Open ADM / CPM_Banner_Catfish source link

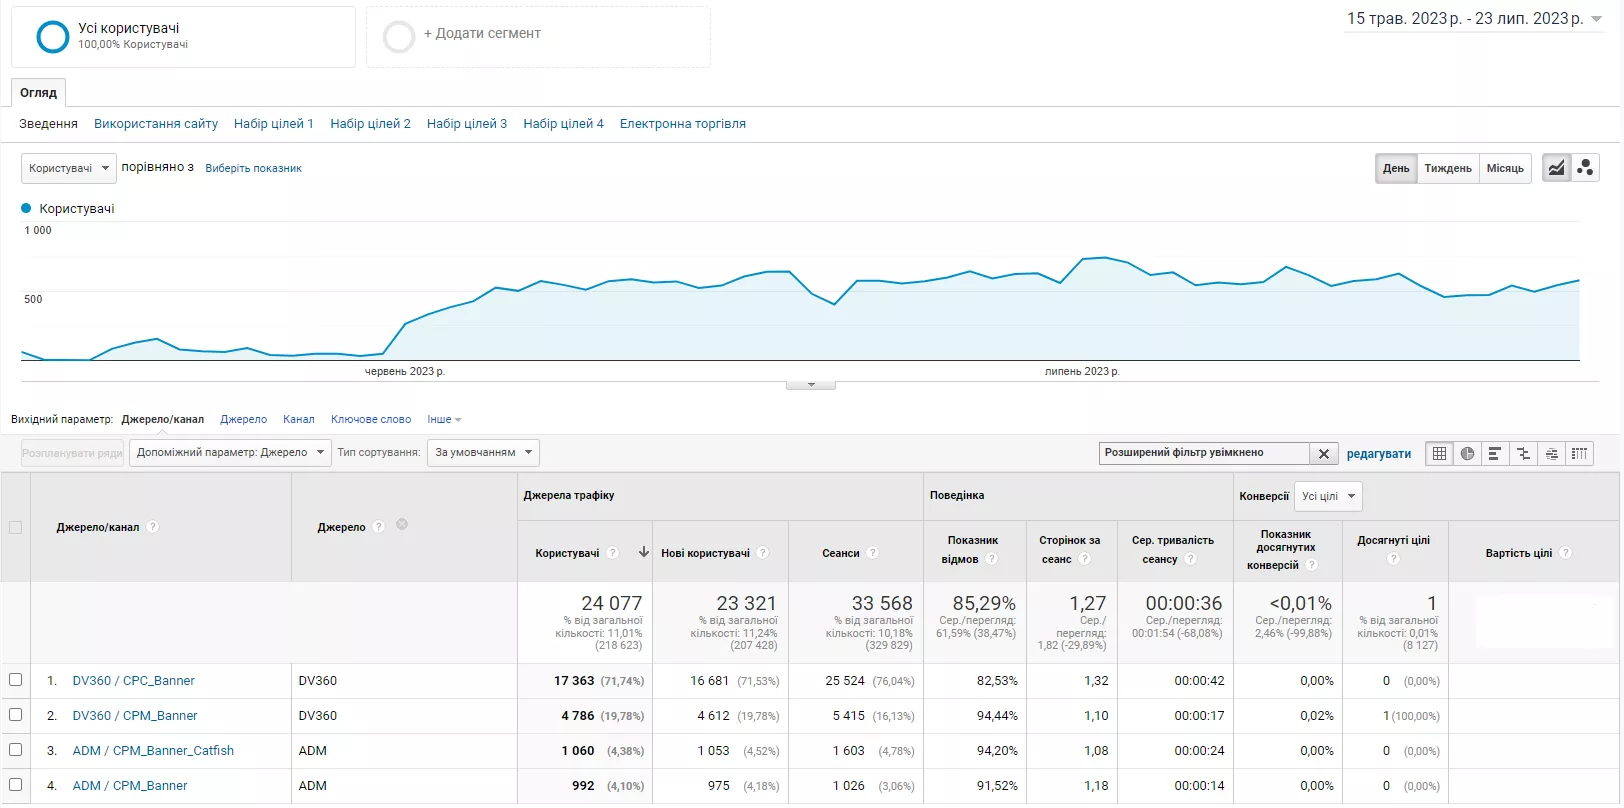(153, 751)
